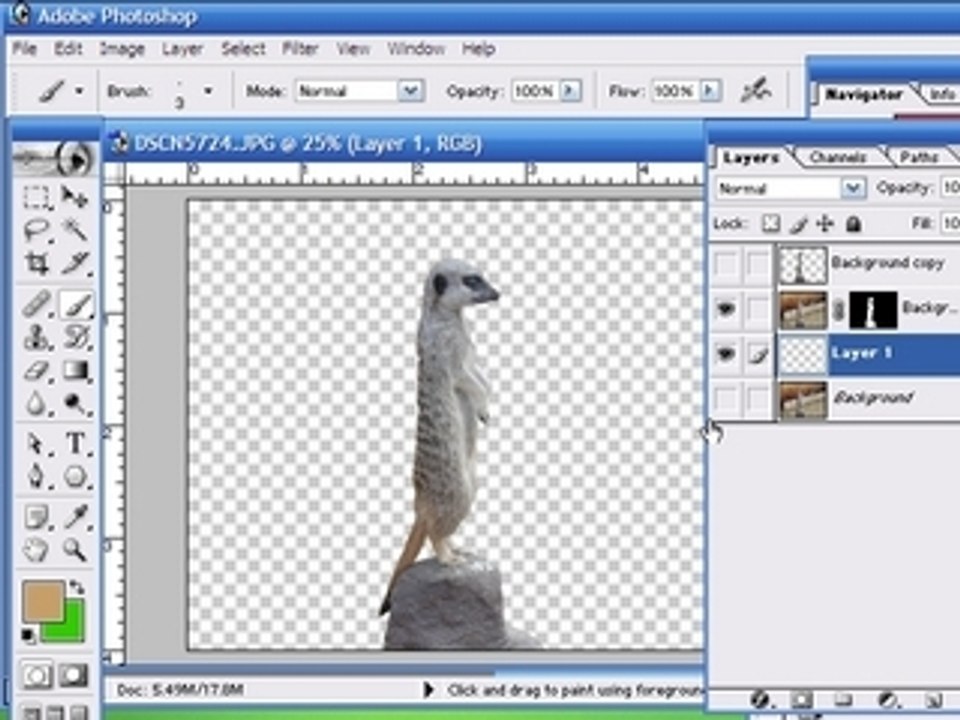Select the Hand tool
The width and height of the screenshot is (960, 720).
click(x=37, y=550)
